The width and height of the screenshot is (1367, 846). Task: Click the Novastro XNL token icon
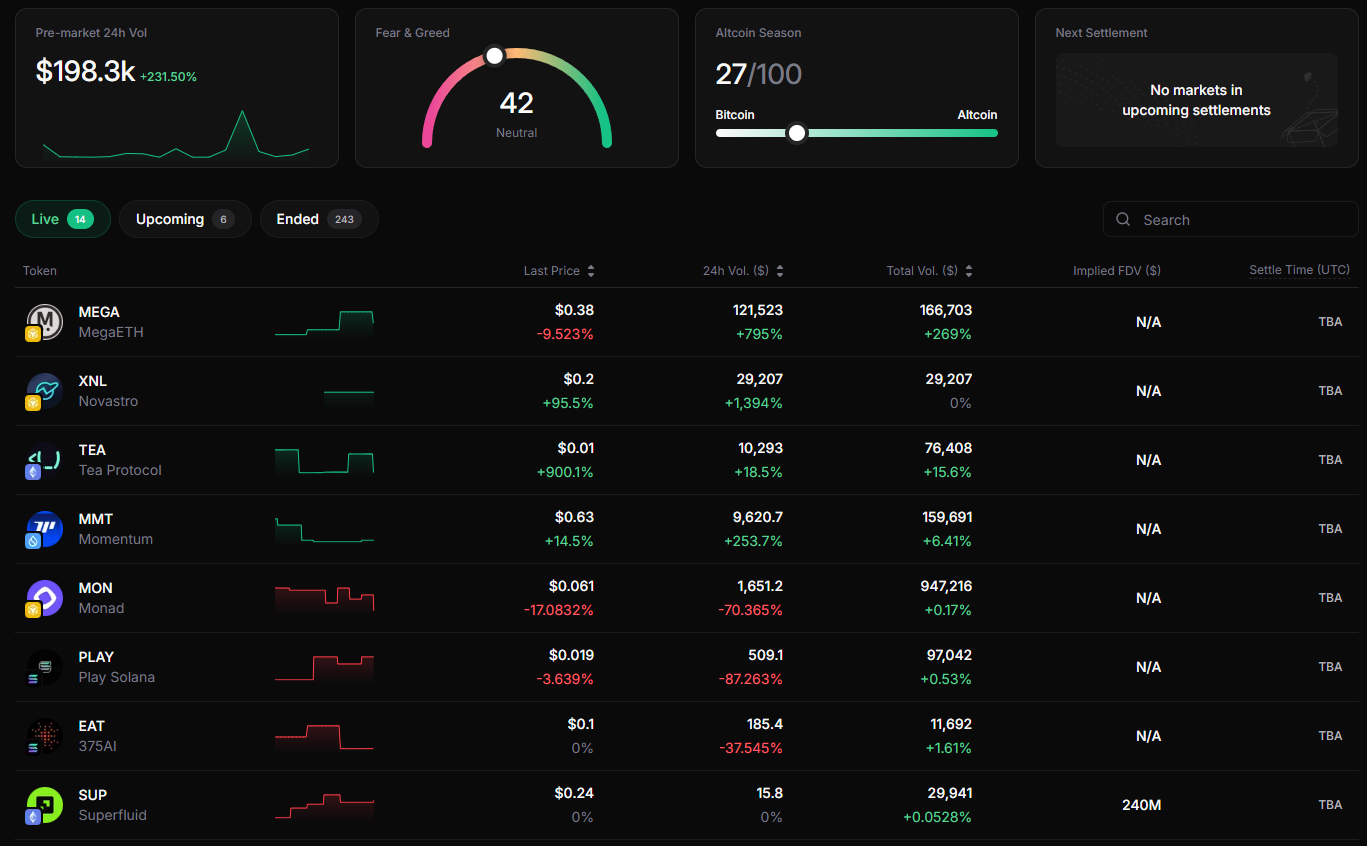click(44, 390)
